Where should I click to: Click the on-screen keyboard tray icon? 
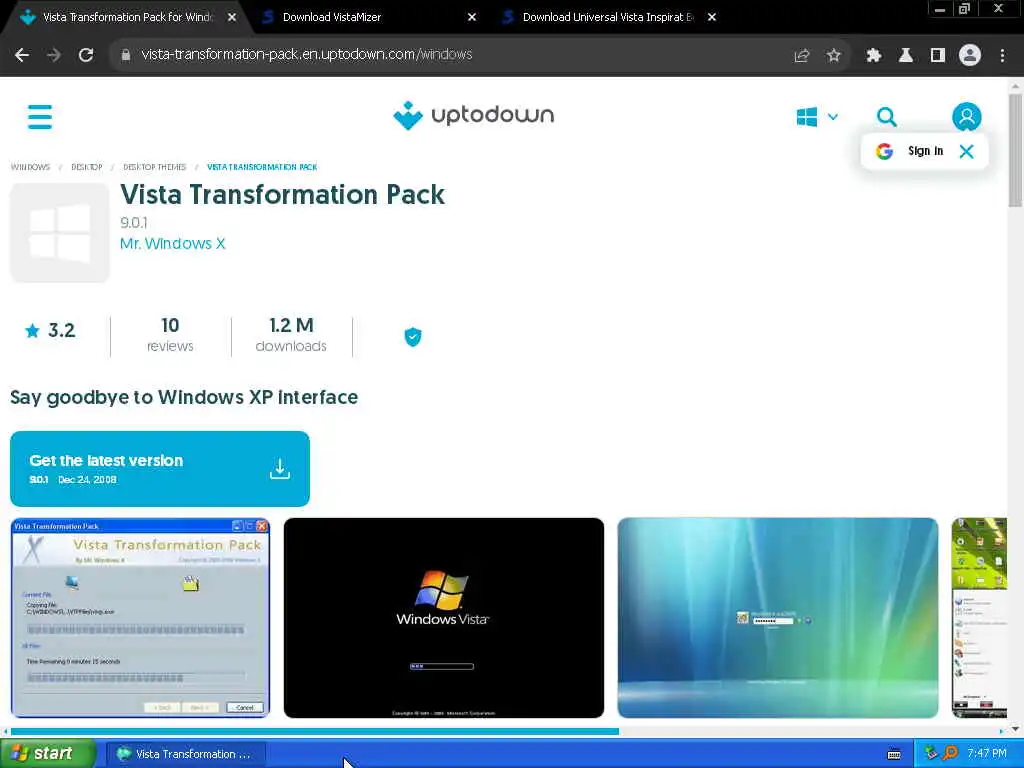tap(894, 754)
